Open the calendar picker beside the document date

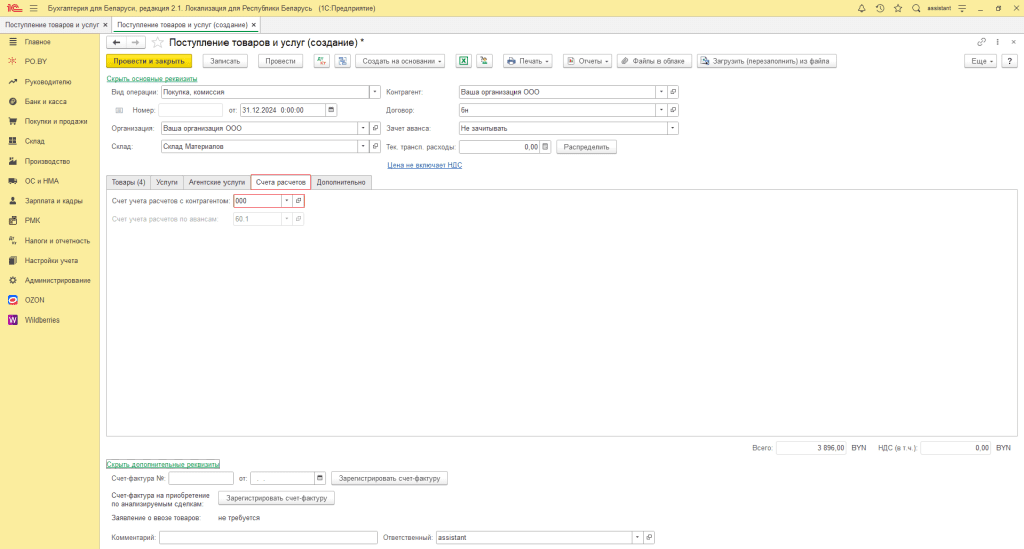click(x=332, y=109)
